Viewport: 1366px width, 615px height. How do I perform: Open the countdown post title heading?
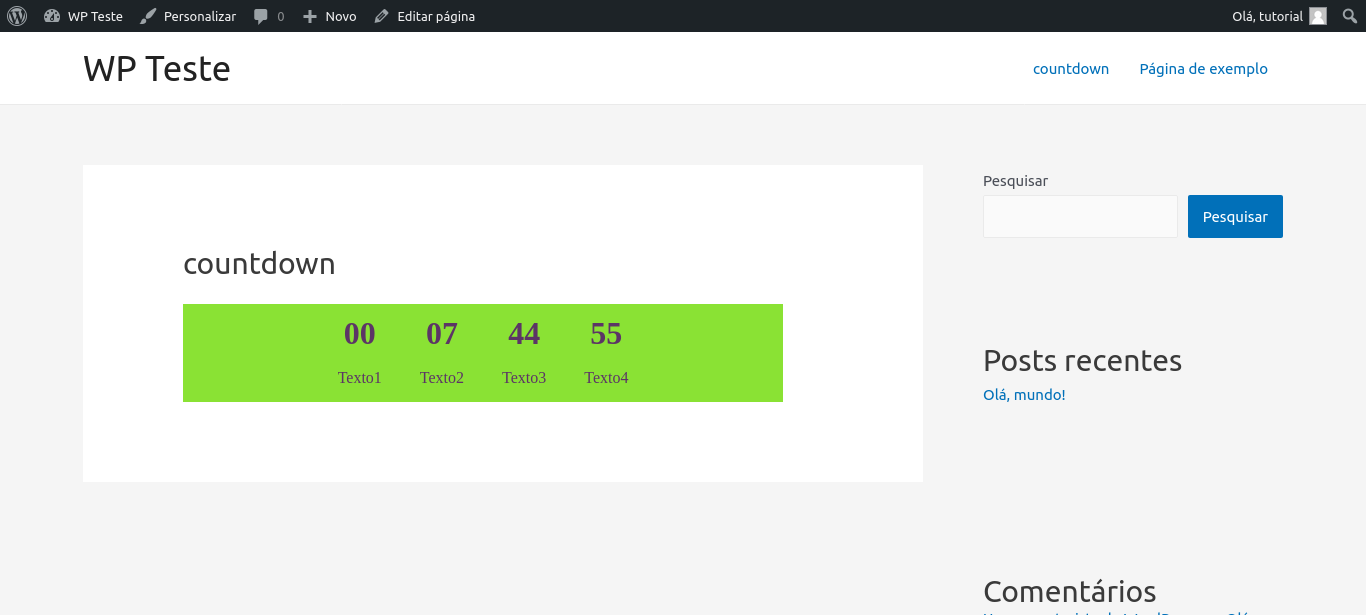click(259, 264)
